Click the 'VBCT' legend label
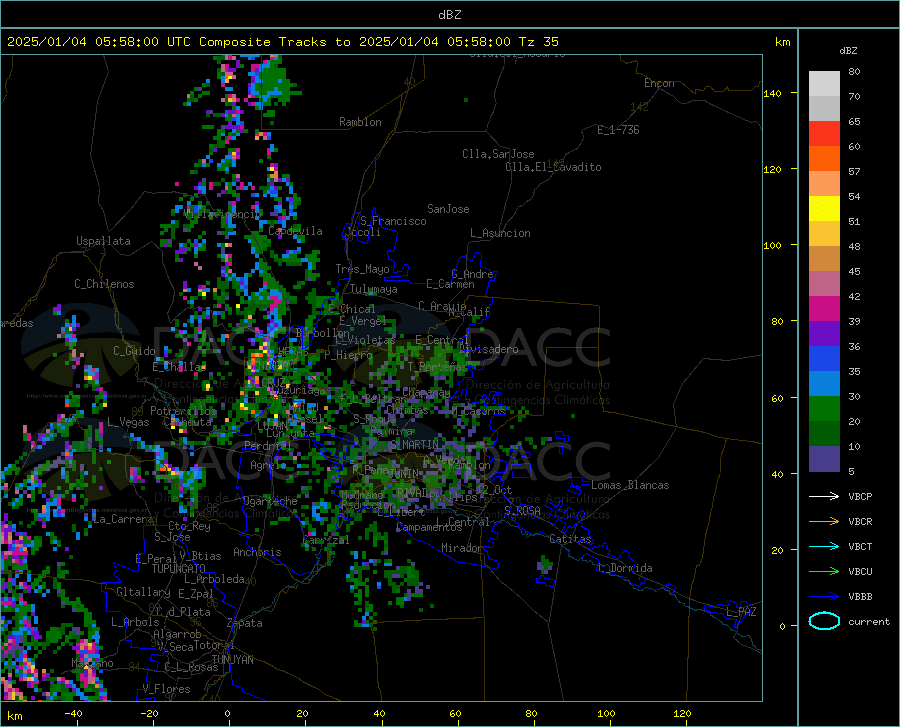The width and height of the screenshot is (900, 727). coord(860,546)
